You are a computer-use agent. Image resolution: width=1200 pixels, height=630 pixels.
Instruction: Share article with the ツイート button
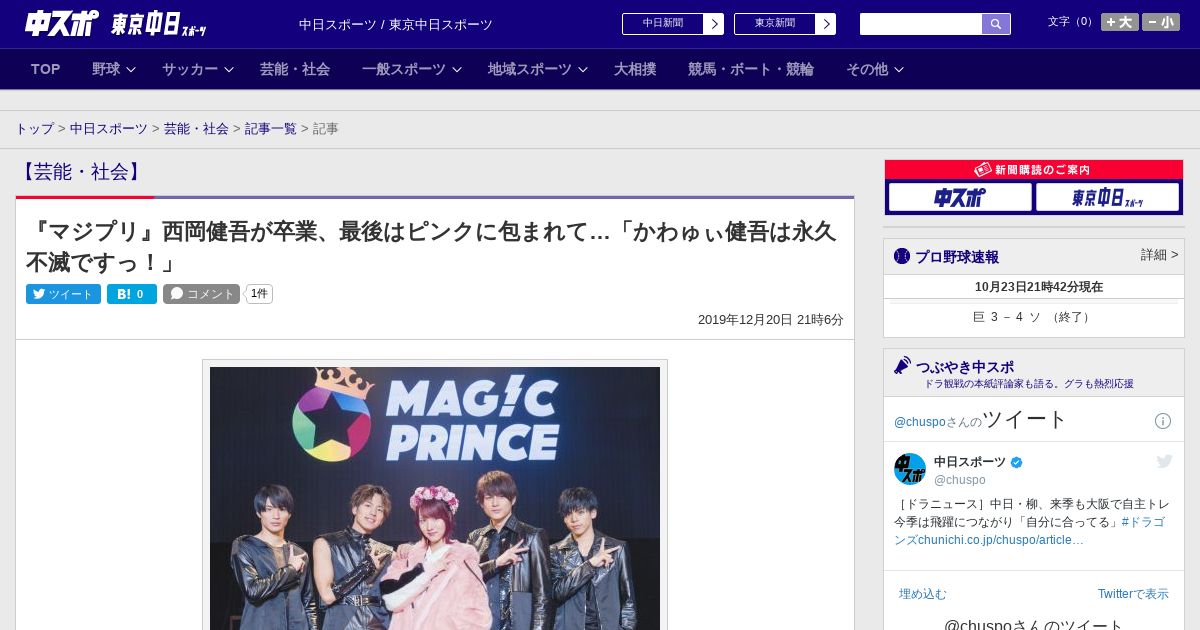pyautogui.click(x=63, y=294)
